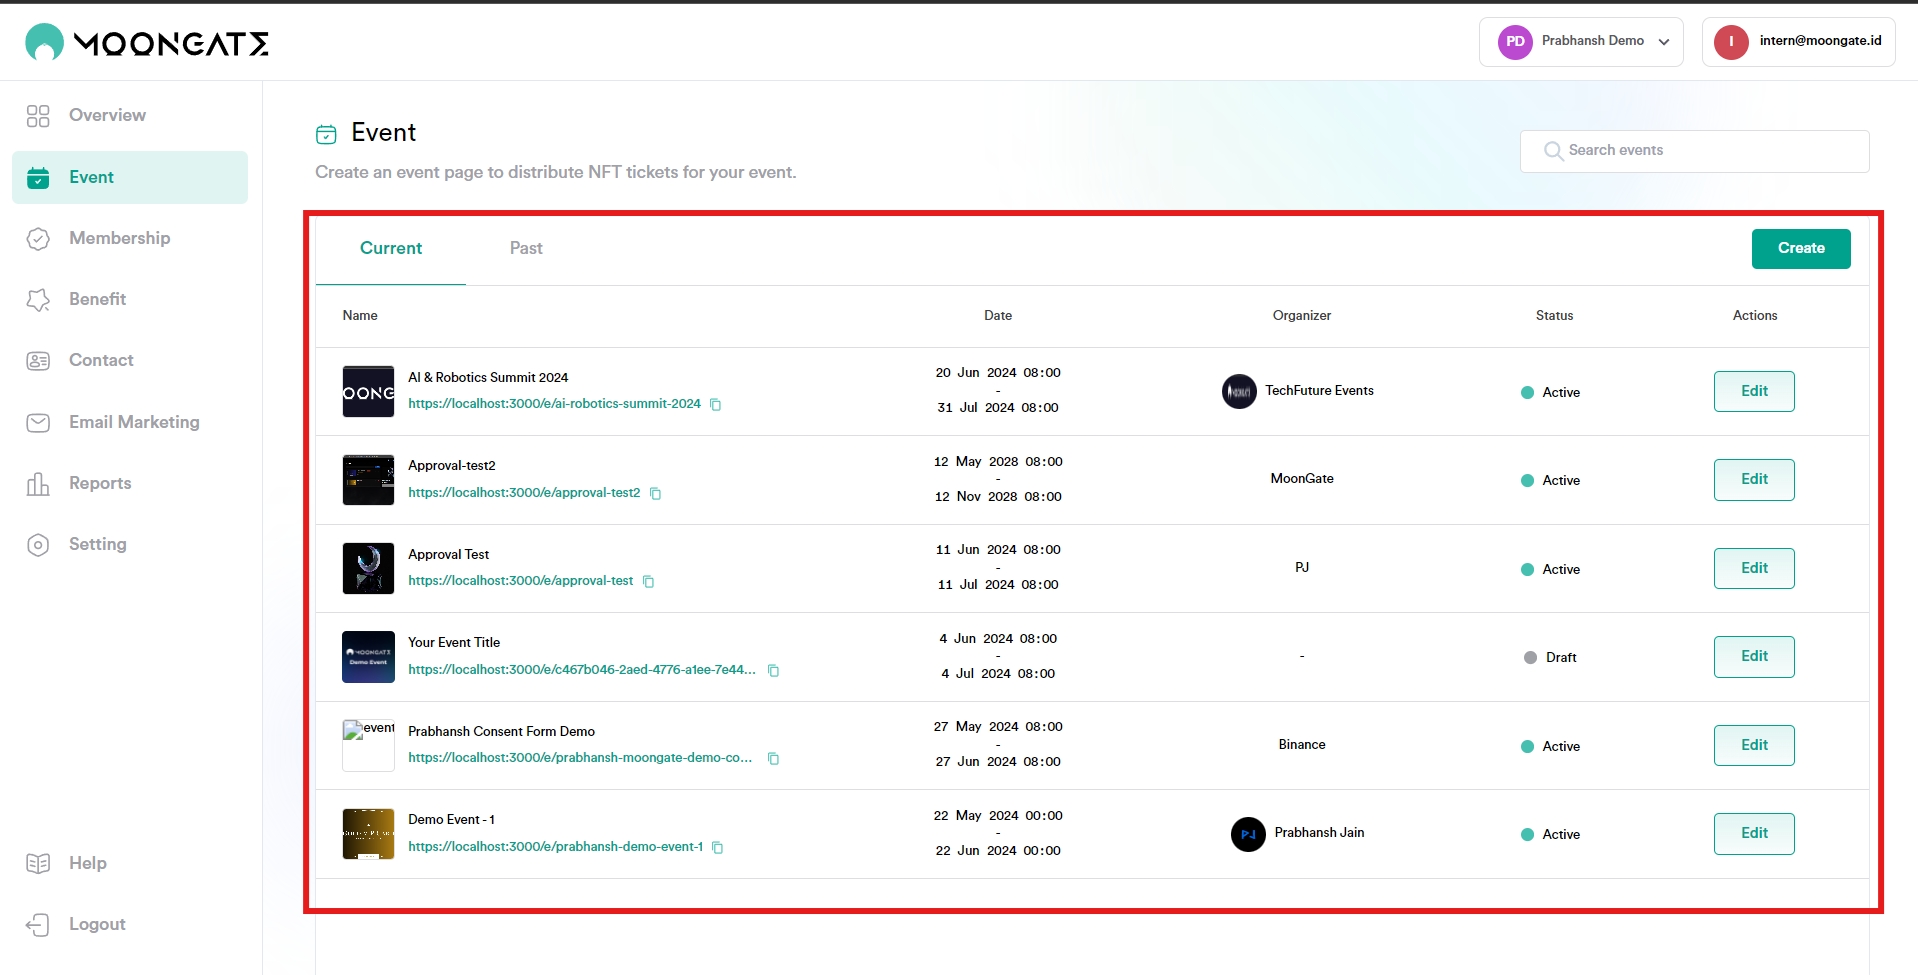Click the Approval Test event thumbnail
1918x975 pixels.
[x=368, y=569]
